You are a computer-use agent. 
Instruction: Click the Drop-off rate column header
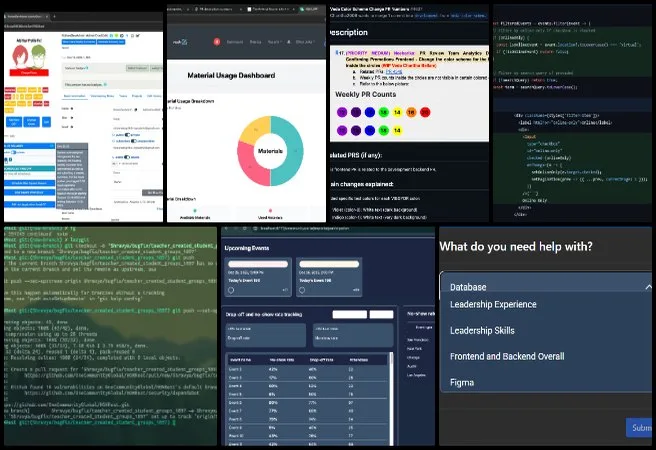pos(321,360)
